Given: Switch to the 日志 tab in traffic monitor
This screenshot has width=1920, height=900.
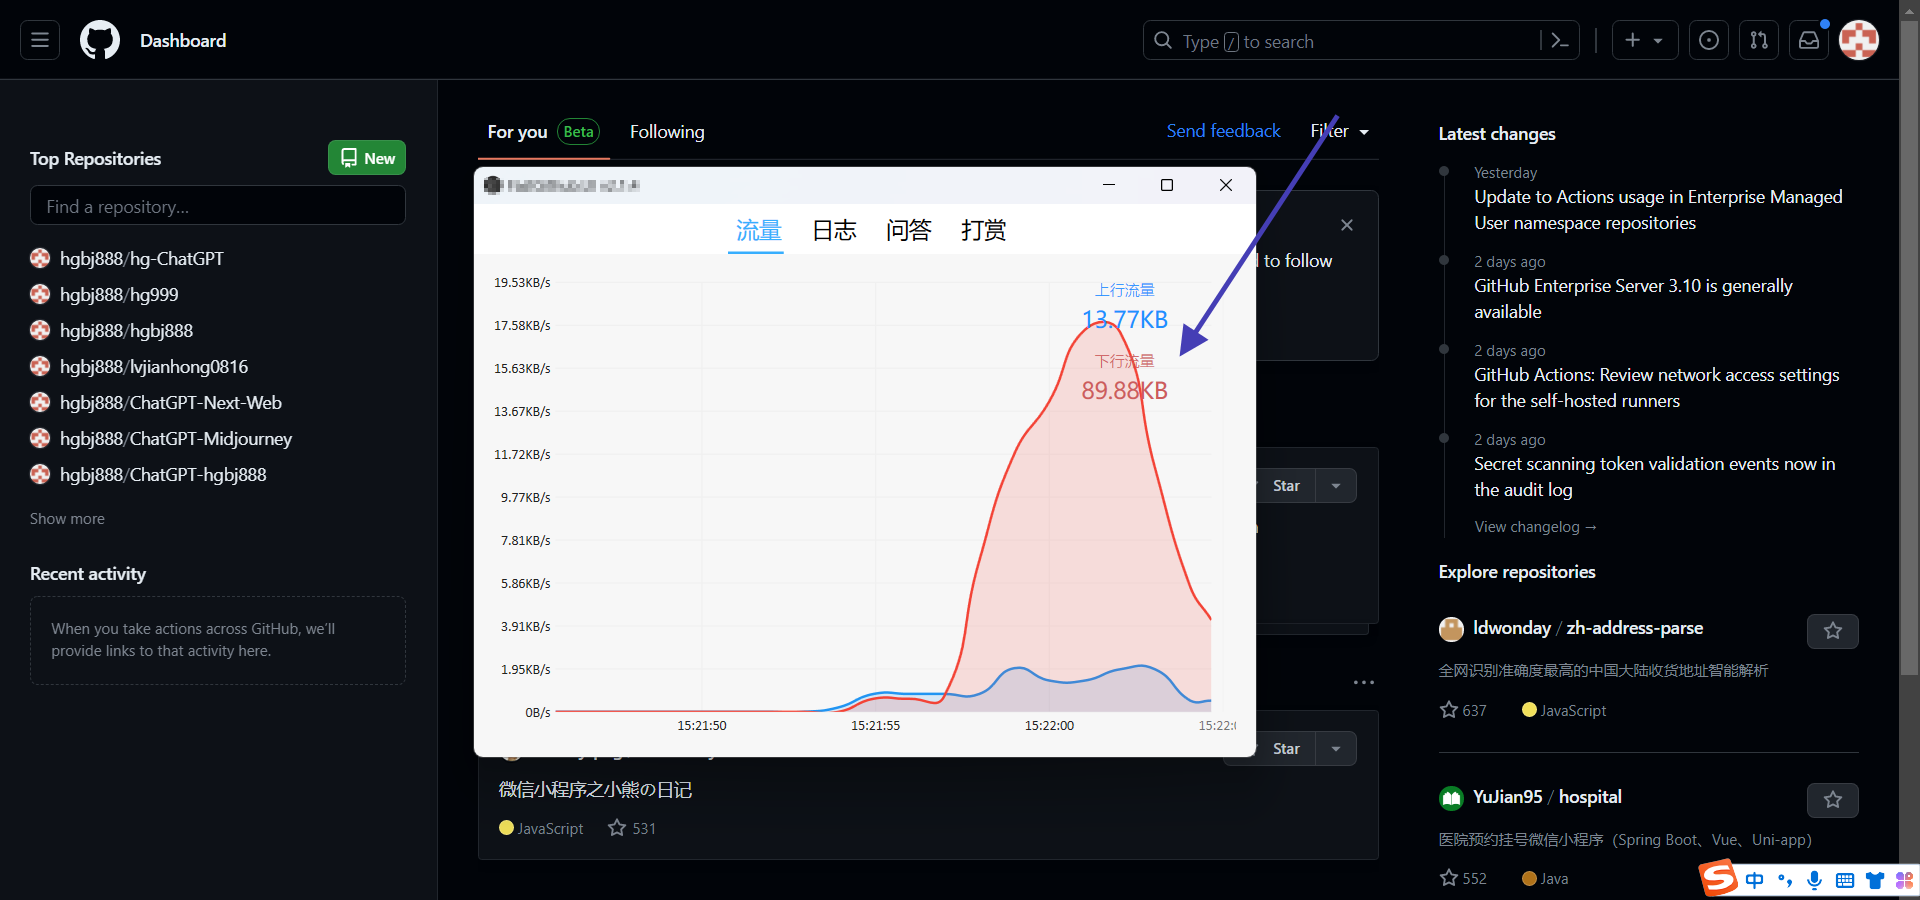Looking at the screenshot, I should click(833, 230).
